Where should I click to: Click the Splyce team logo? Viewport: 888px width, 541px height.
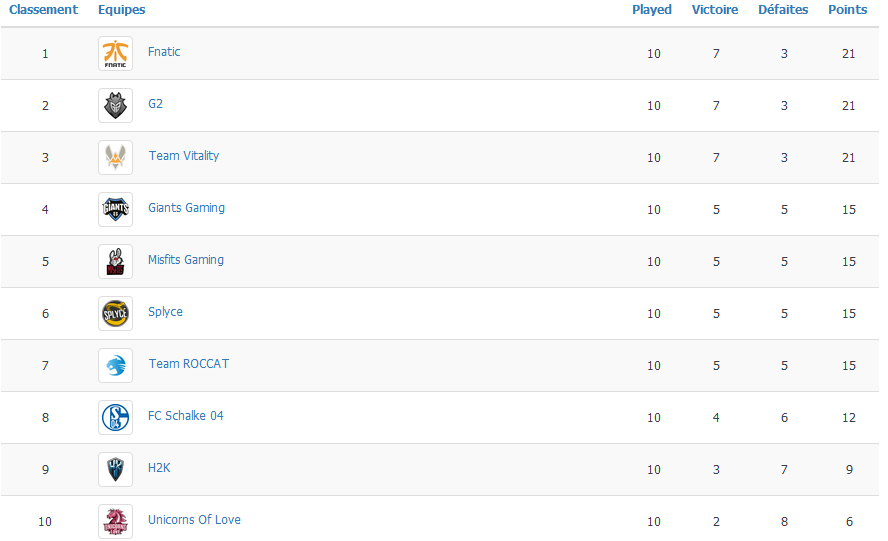[x=116, y=313]
